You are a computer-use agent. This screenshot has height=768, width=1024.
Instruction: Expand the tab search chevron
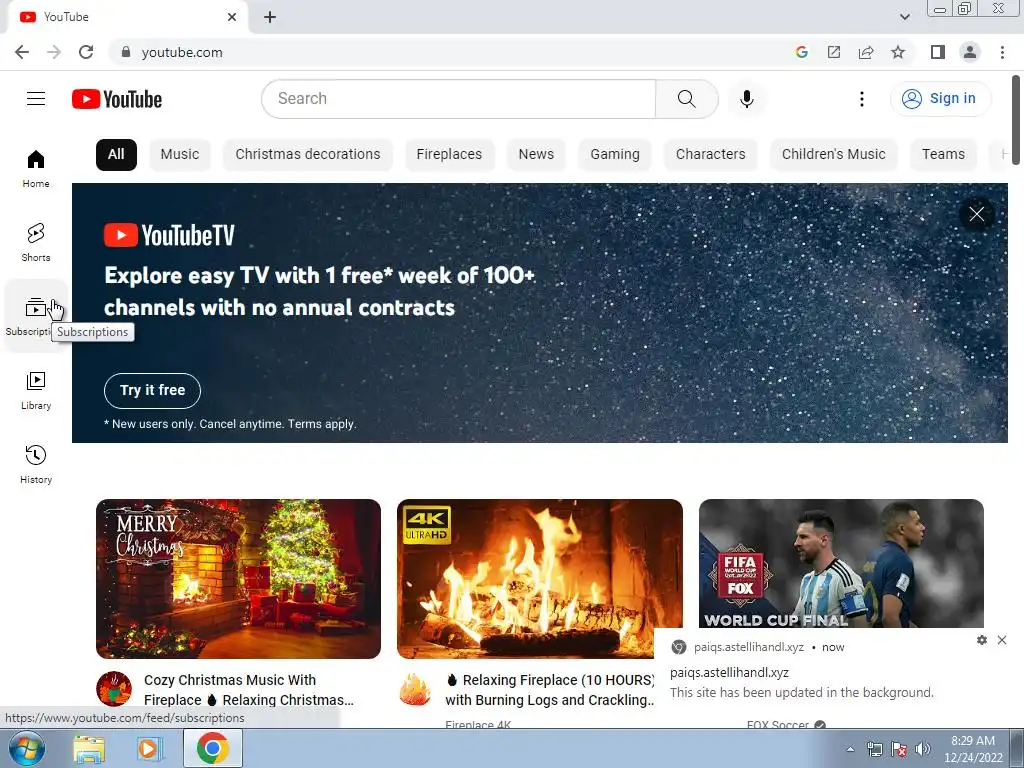[x=904, y=17]
